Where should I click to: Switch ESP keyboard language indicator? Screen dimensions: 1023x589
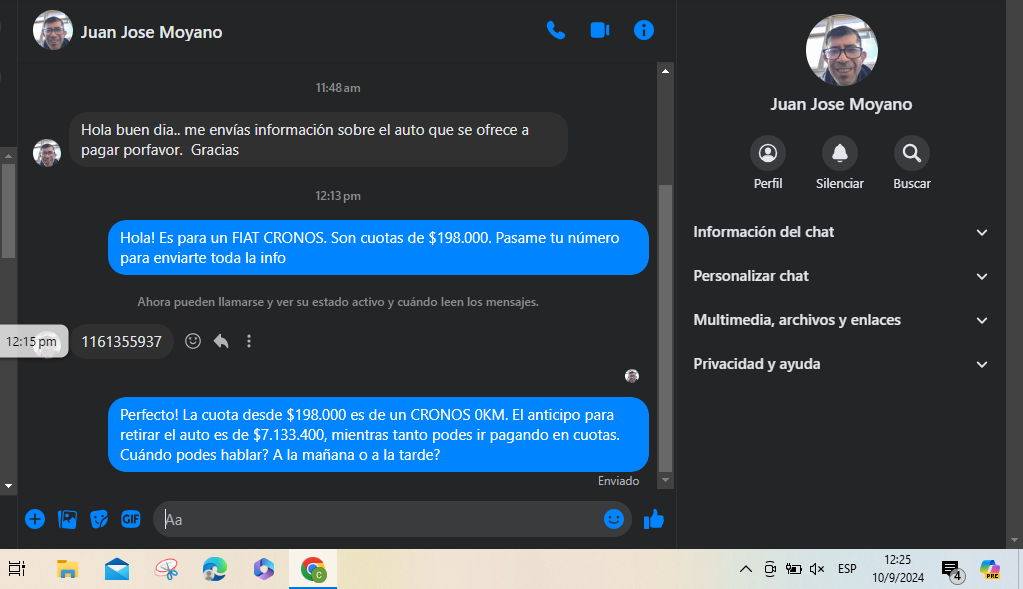coord(847,569)
